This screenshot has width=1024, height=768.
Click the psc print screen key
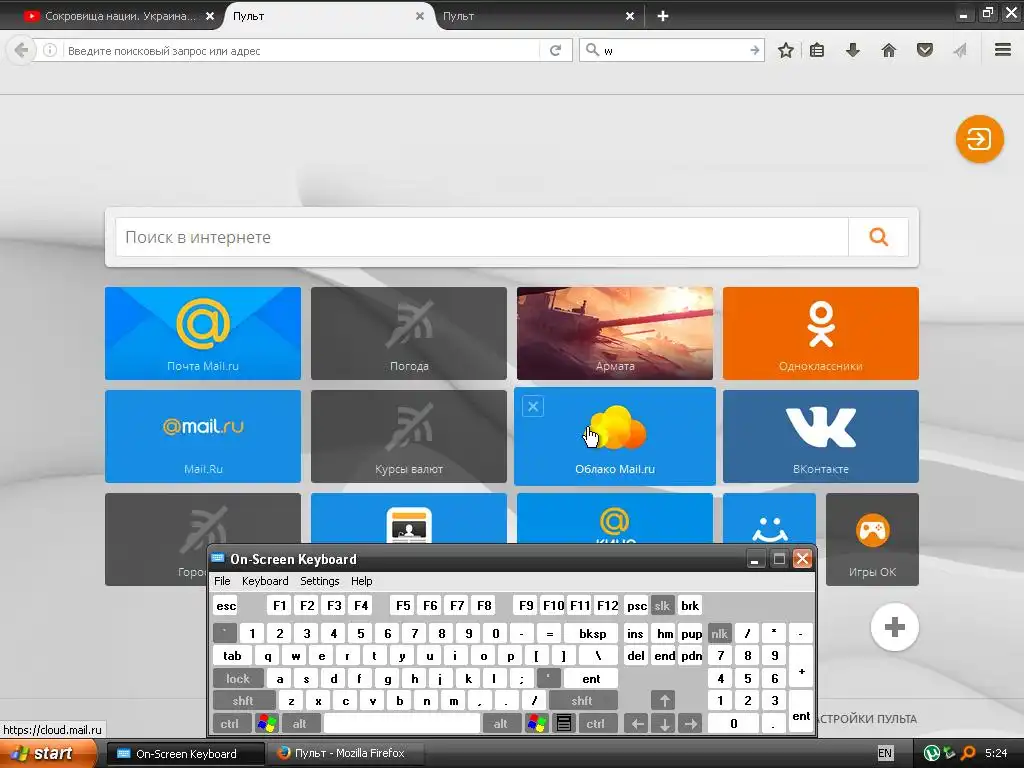[x=636, y=605]
